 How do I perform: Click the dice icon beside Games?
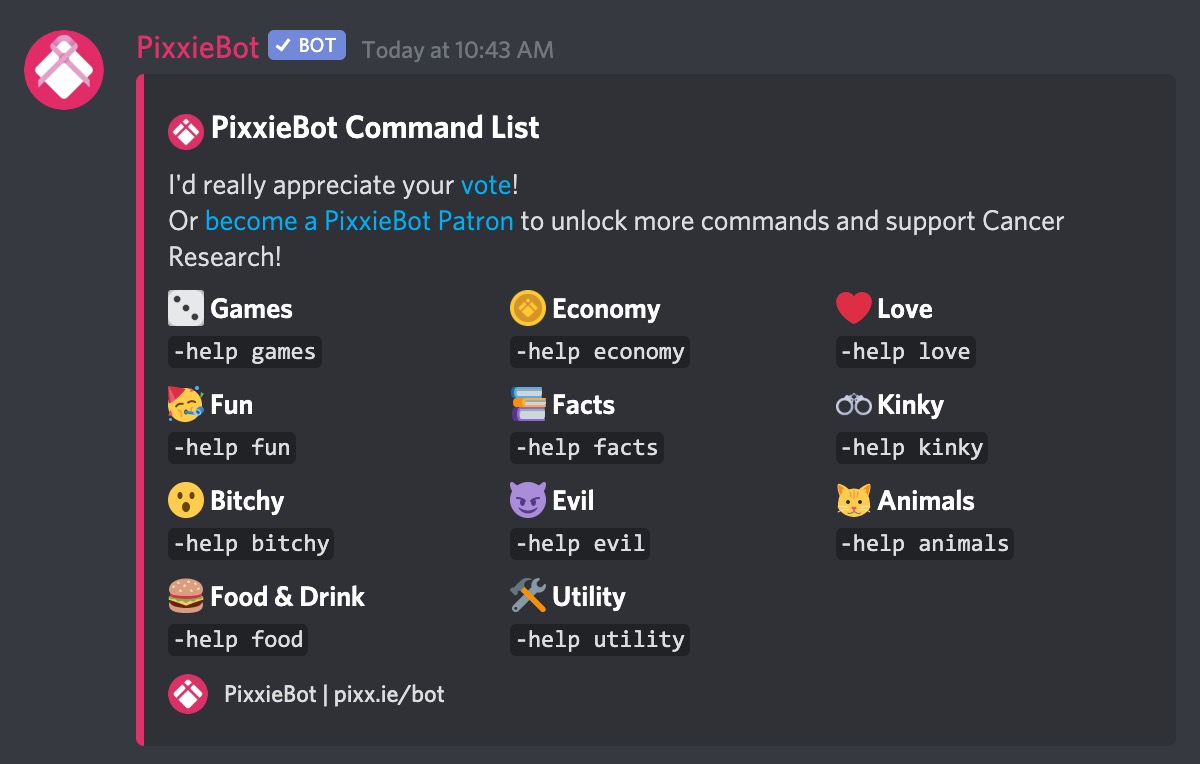(186, 308)
